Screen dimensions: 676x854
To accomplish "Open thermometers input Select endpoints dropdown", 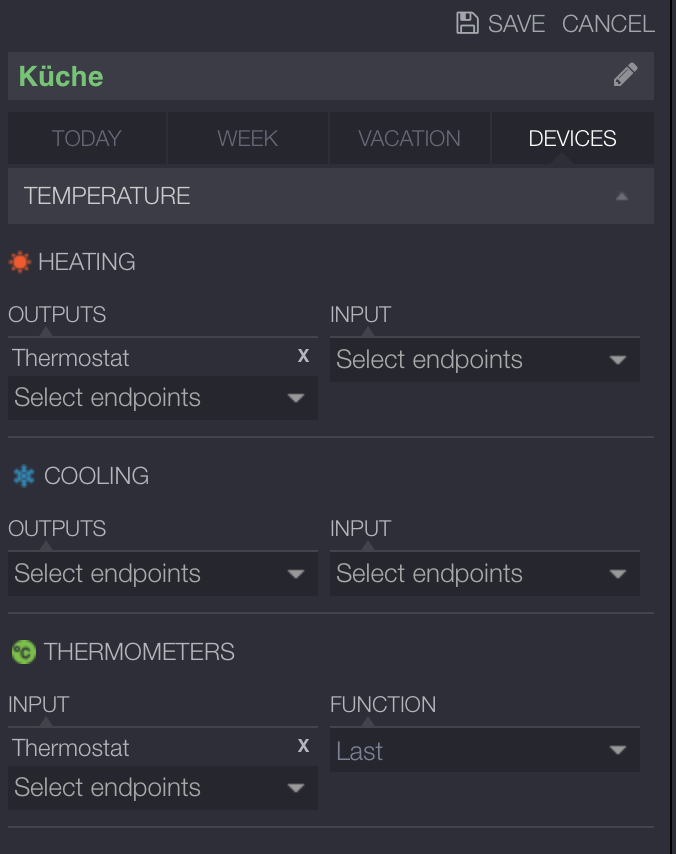I will pos(162,788).
